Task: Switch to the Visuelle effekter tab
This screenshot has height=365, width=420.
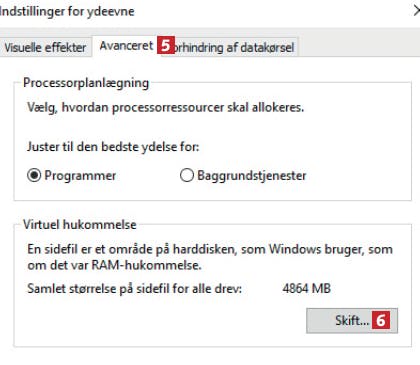Action: [x=45, y=47]
